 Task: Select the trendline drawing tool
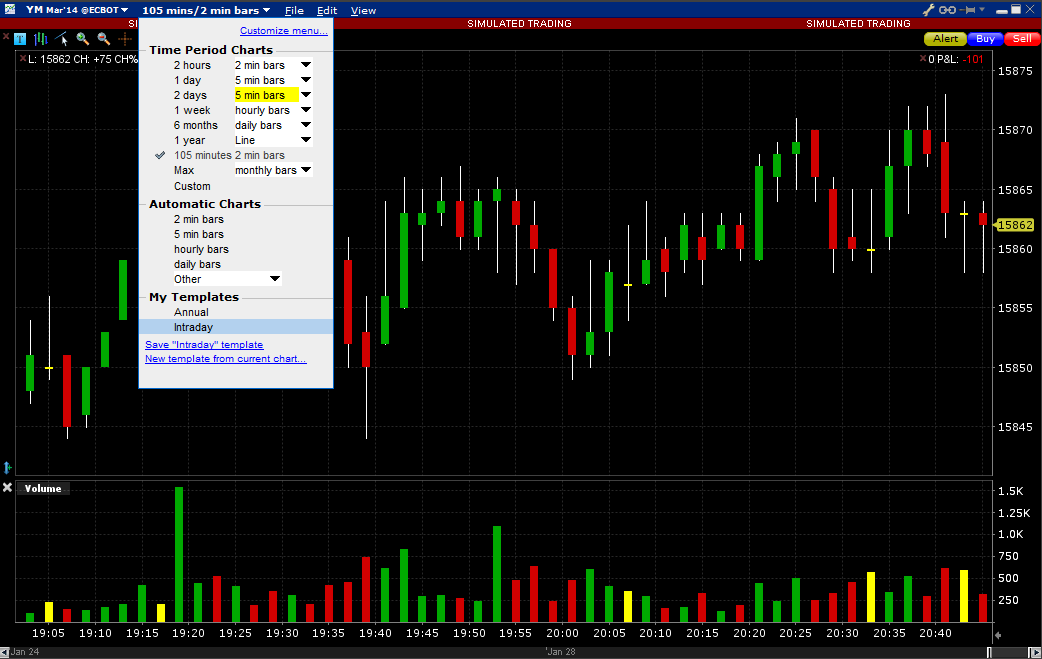61,39
